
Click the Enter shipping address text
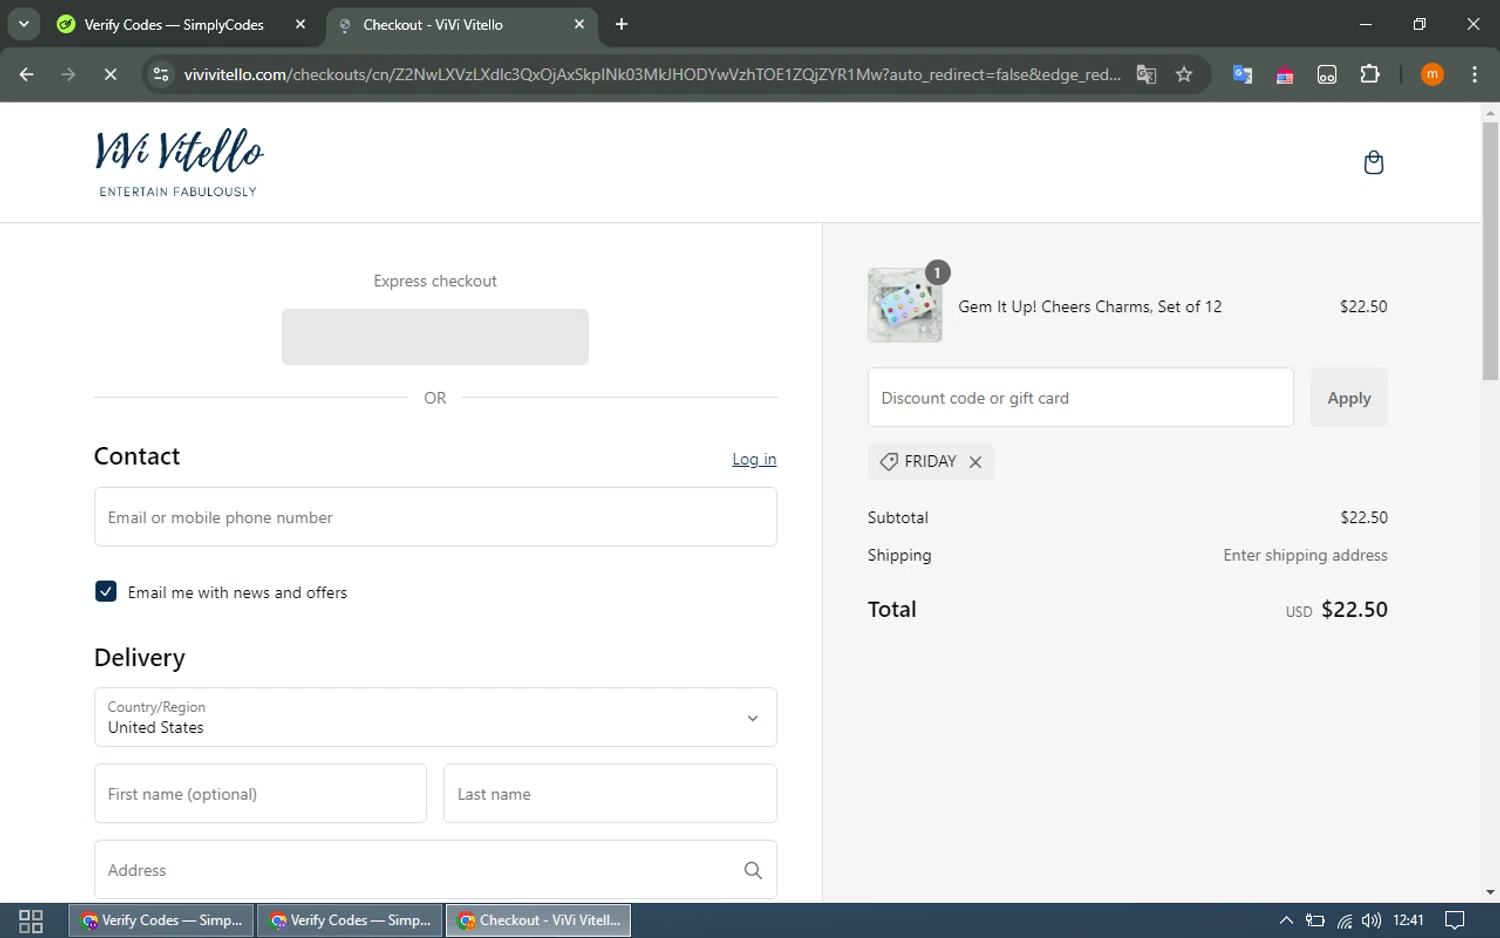[x=1305, y=555]
